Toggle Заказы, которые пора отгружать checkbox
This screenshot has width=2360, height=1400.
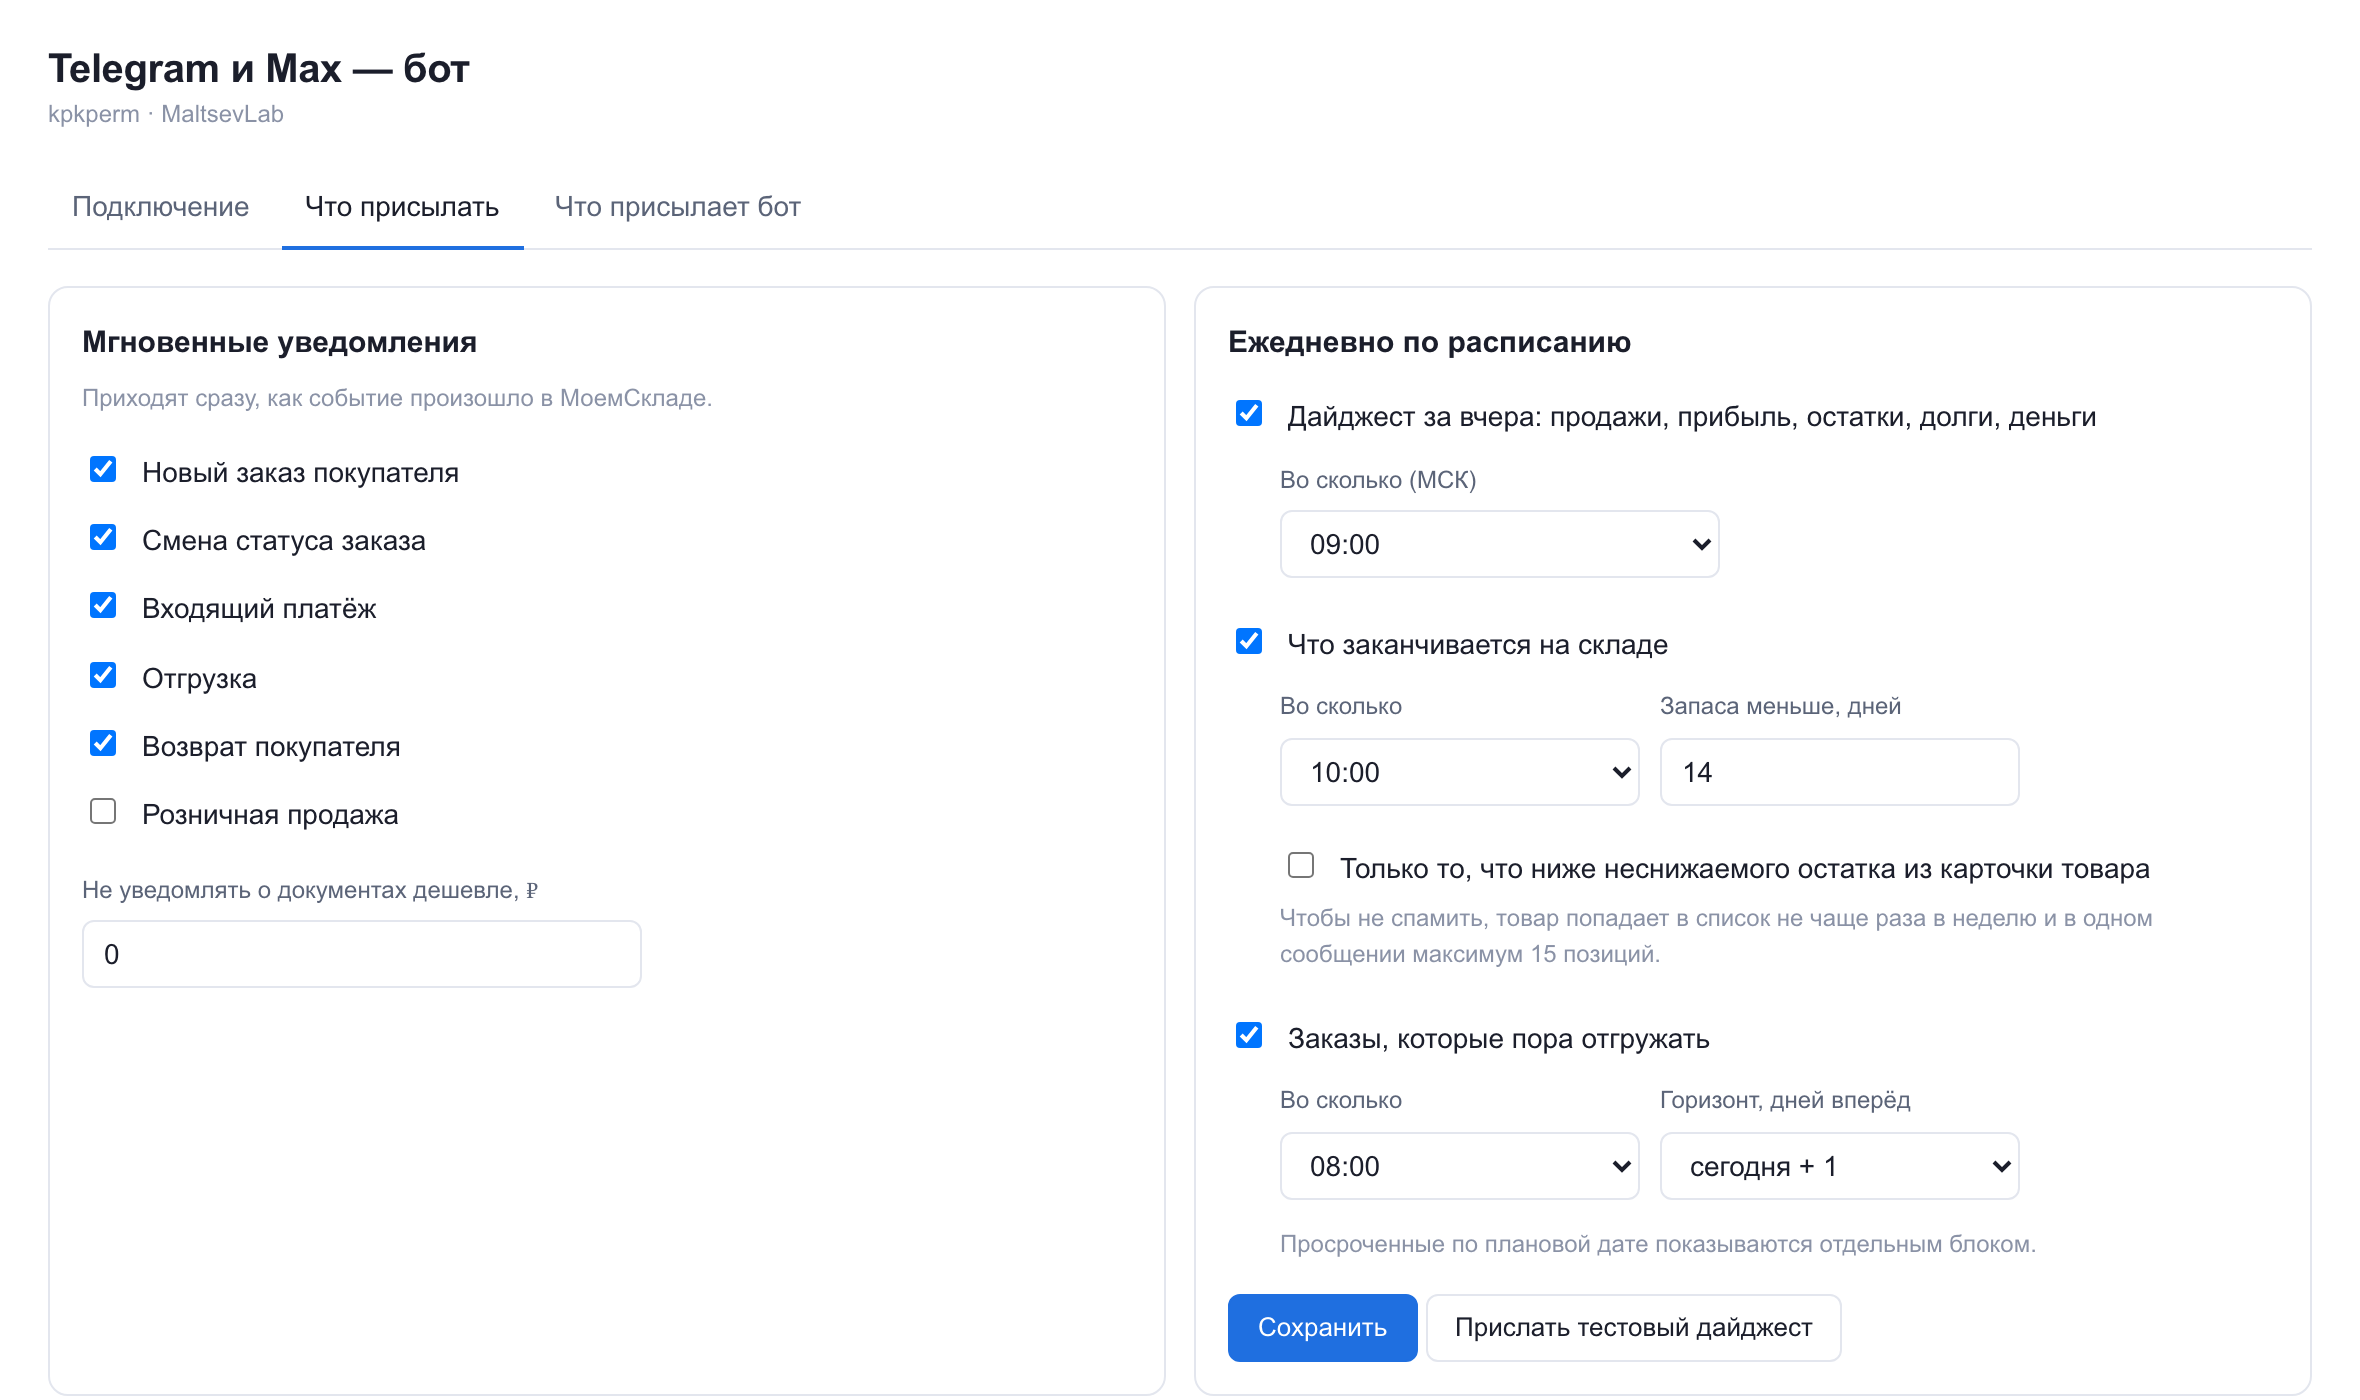coord(1249,1036)
